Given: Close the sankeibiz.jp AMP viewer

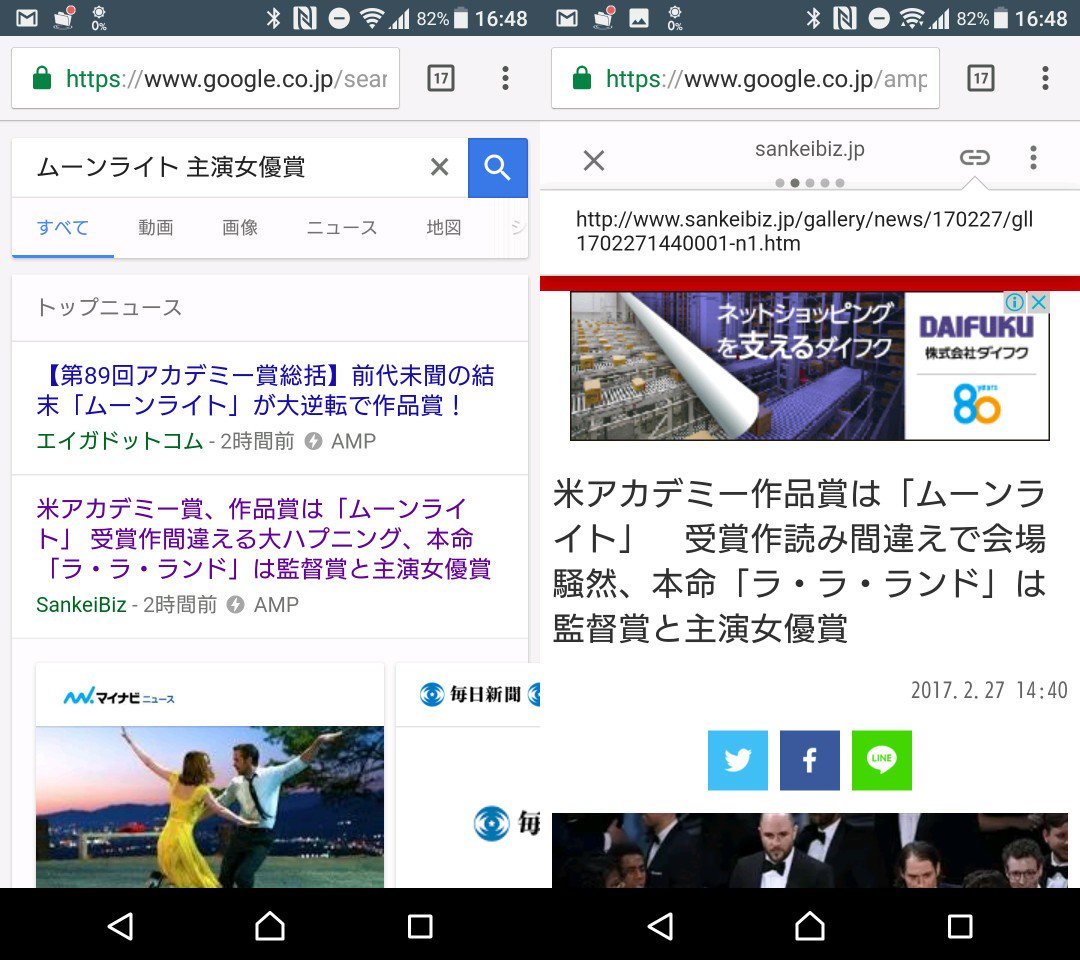Looking at the screenshot, I should pos(594,160).
